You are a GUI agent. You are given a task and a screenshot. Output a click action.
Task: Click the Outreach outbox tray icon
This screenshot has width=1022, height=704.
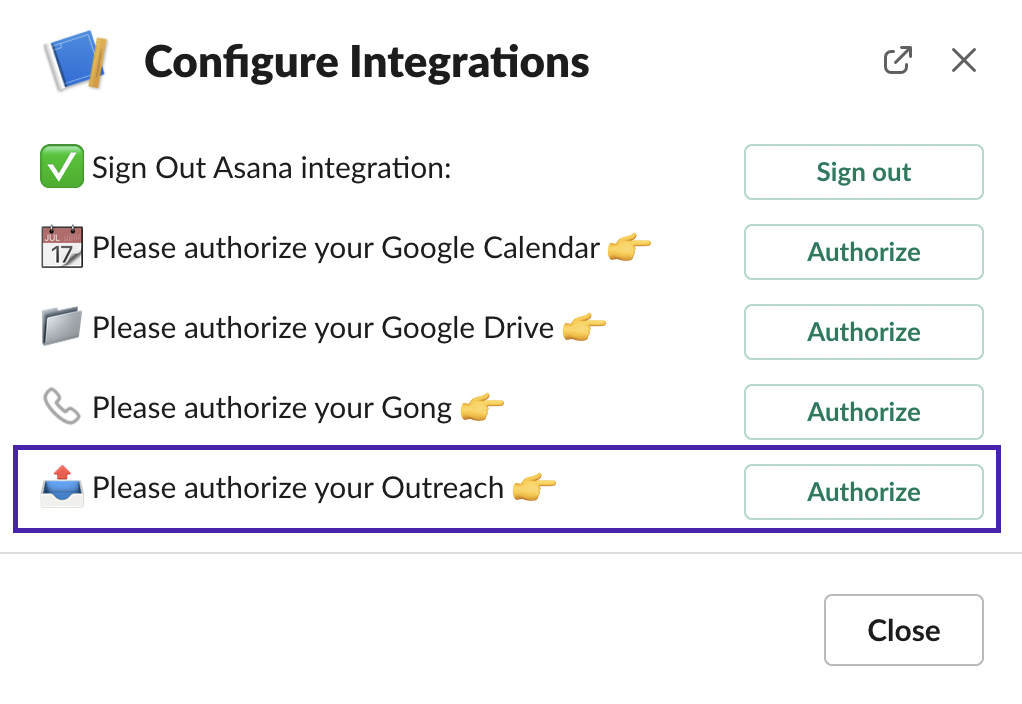point(62,487)
